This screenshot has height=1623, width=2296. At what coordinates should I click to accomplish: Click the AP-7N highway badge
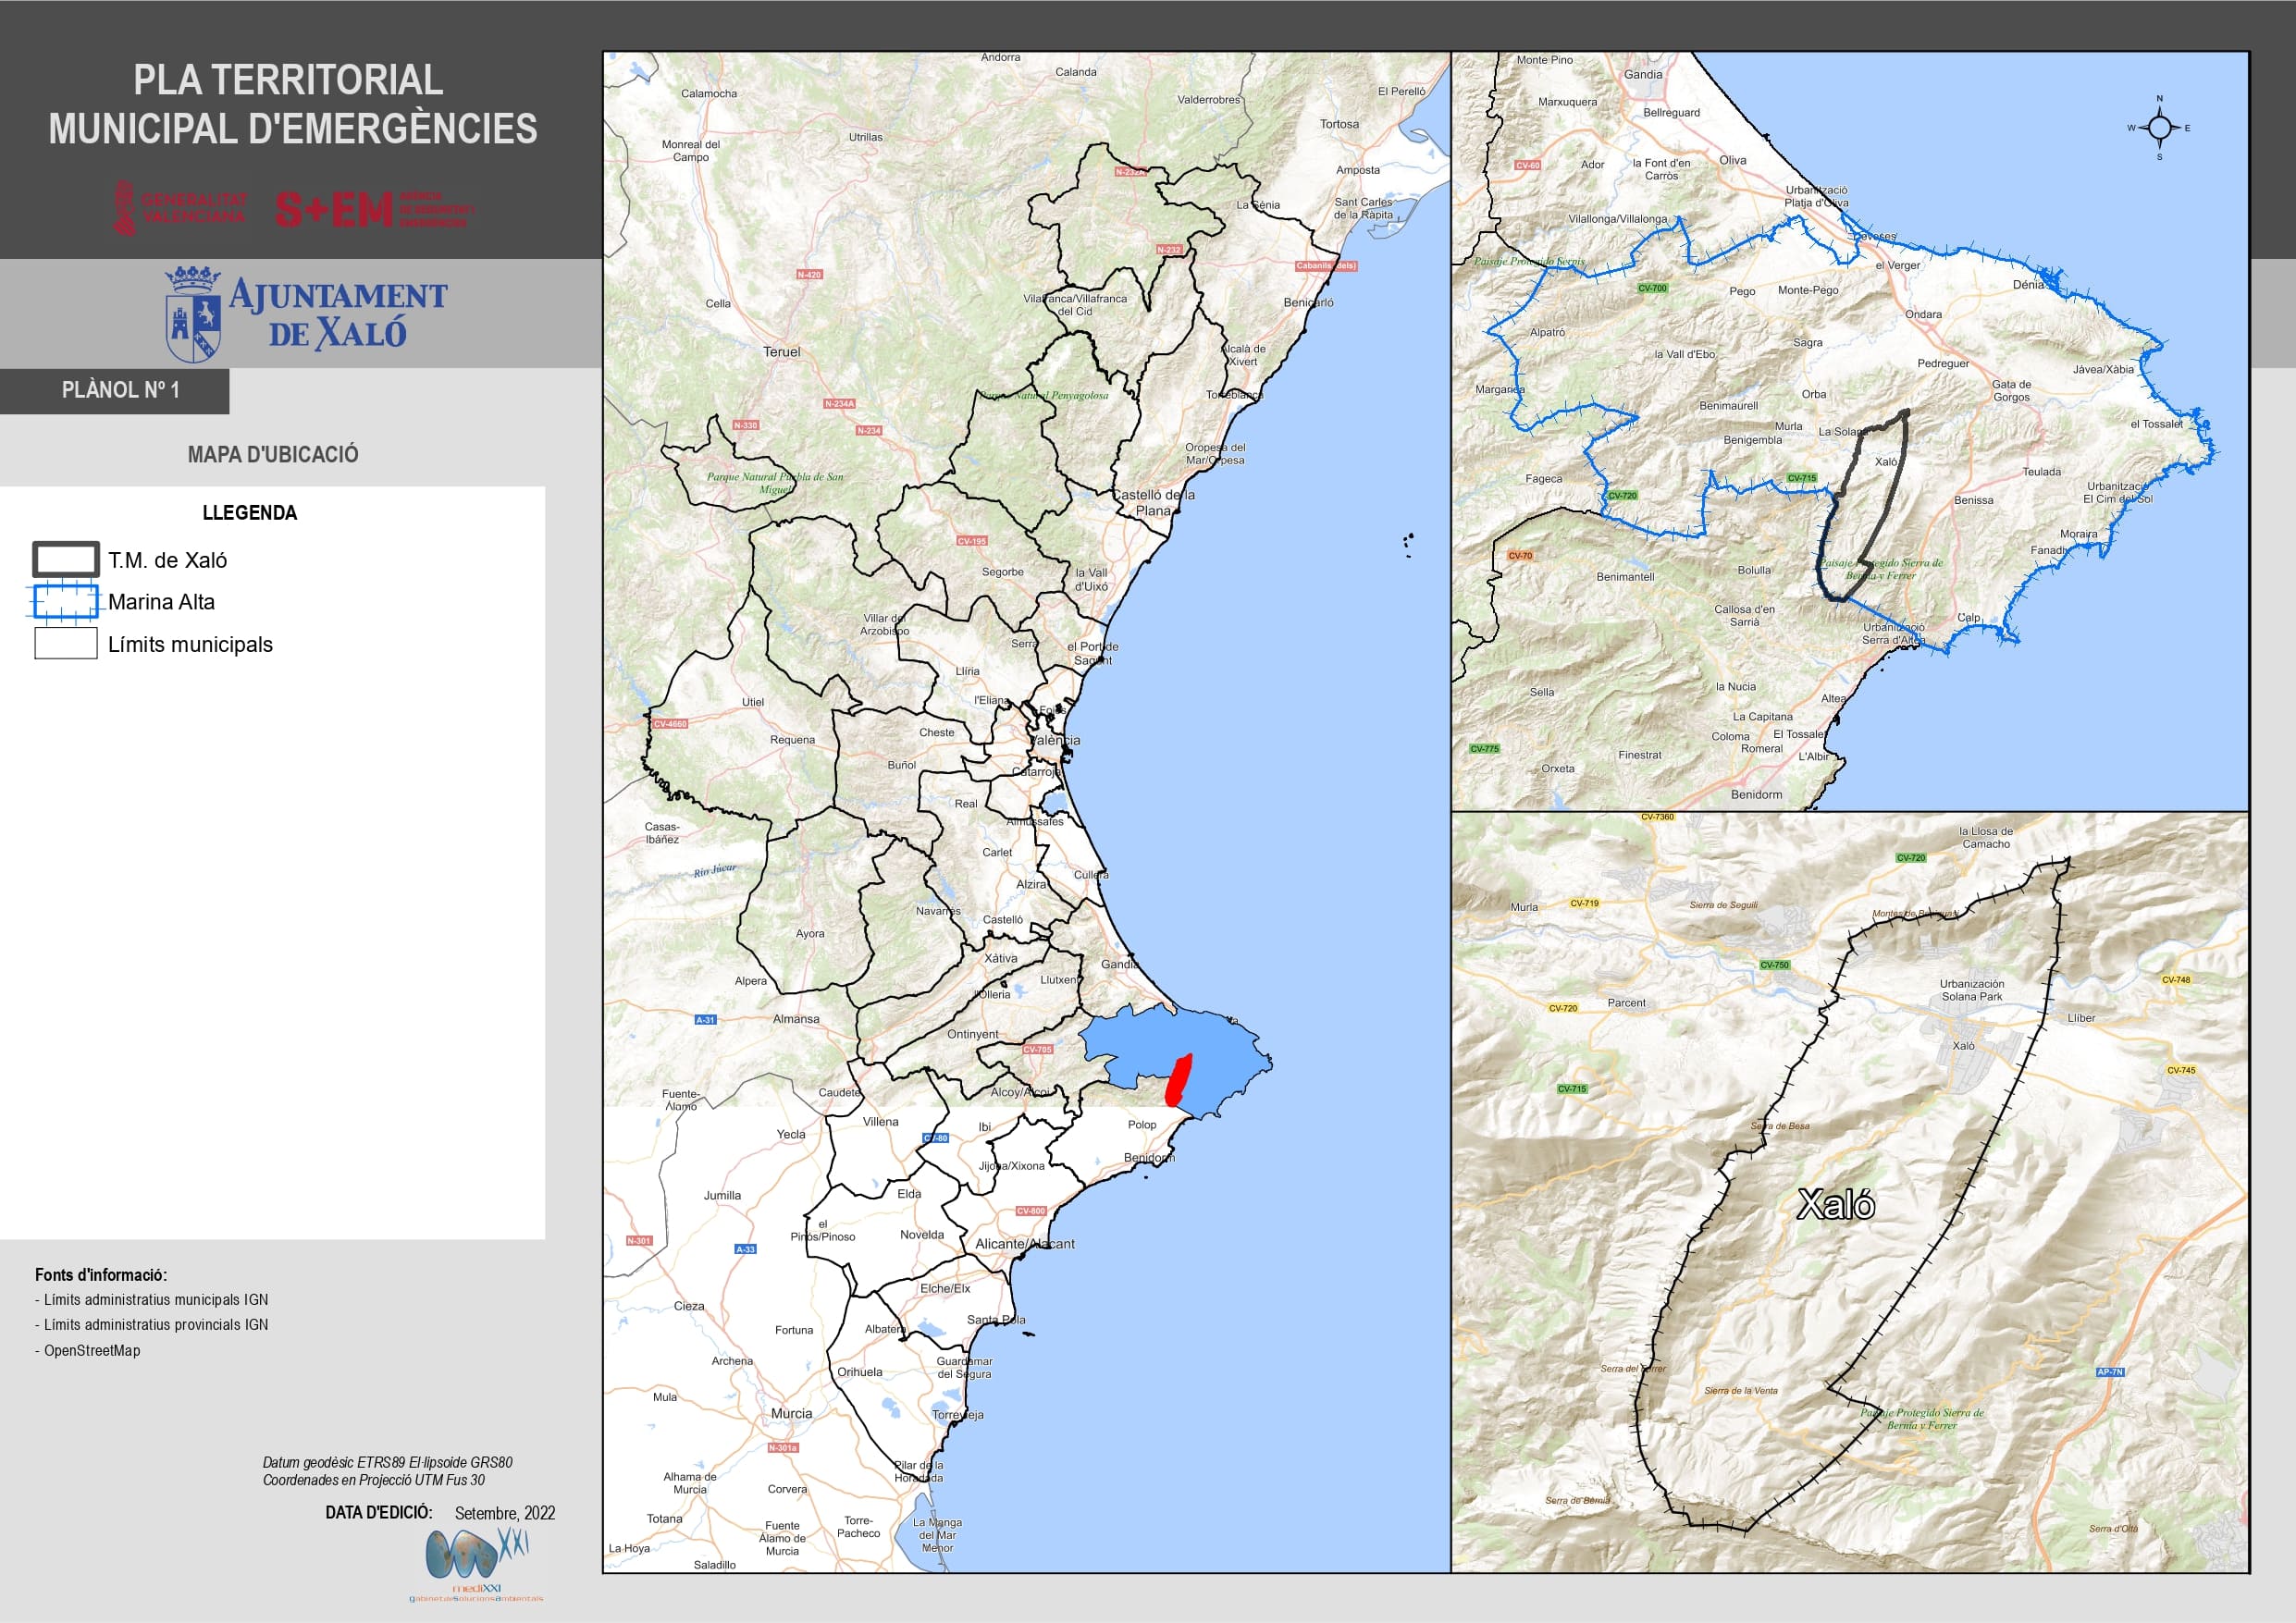click(x=2110, y=1372)
